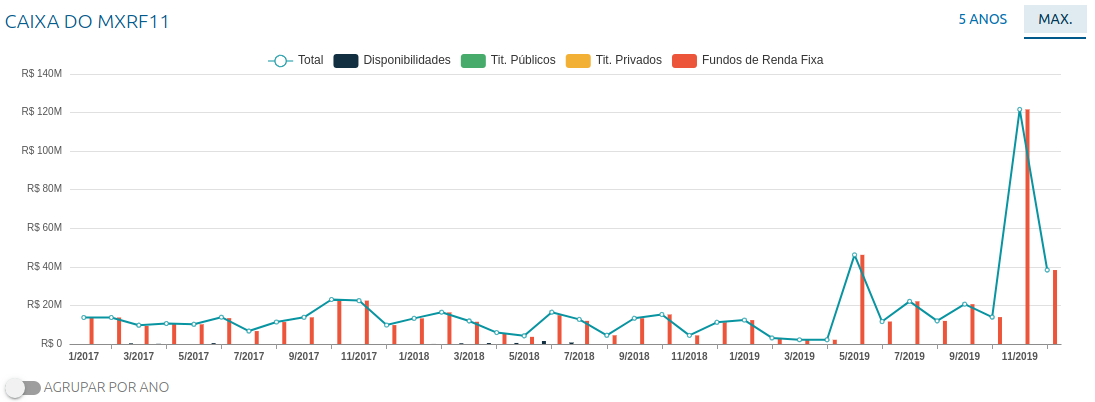Toggle Disponibilidades legend entry
The width and height of the screenshot is (1095, 402).
(x=392, y=60)
